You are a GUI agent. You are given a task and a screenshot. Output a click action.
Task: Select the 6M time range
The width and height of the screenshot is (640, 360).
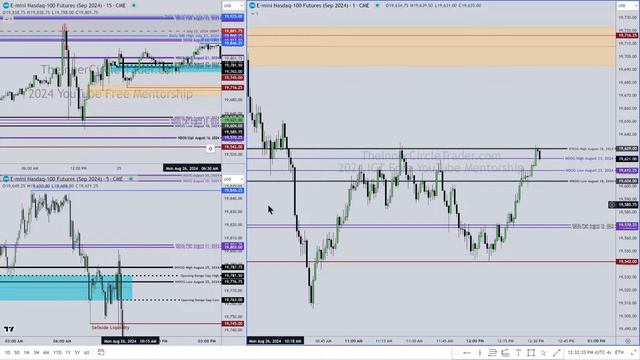point(46,352)
